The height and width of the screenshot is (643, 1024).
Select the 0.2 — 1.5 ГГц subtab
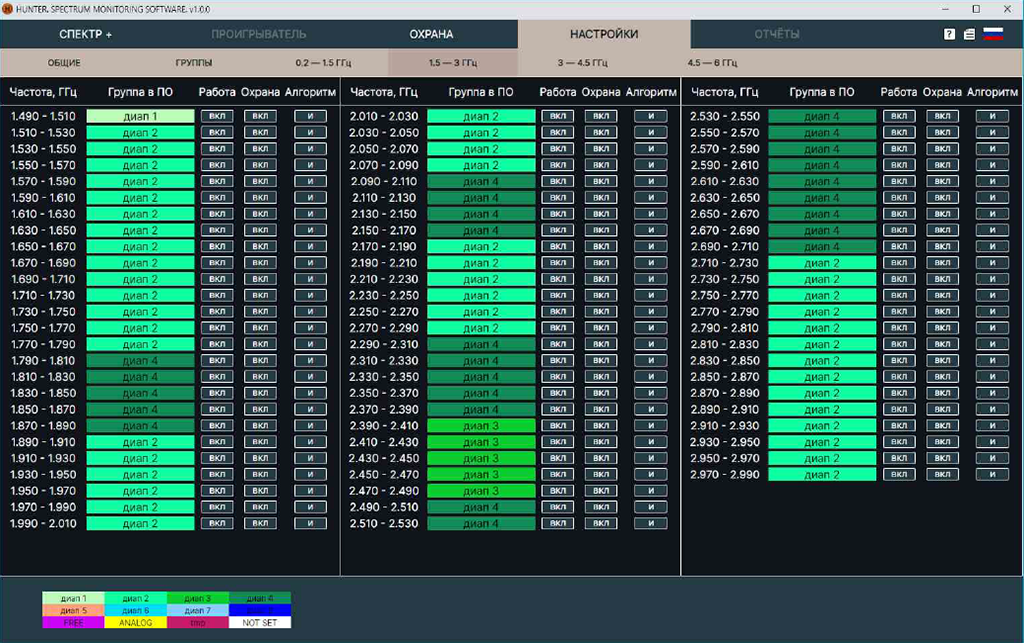[323, 63]
